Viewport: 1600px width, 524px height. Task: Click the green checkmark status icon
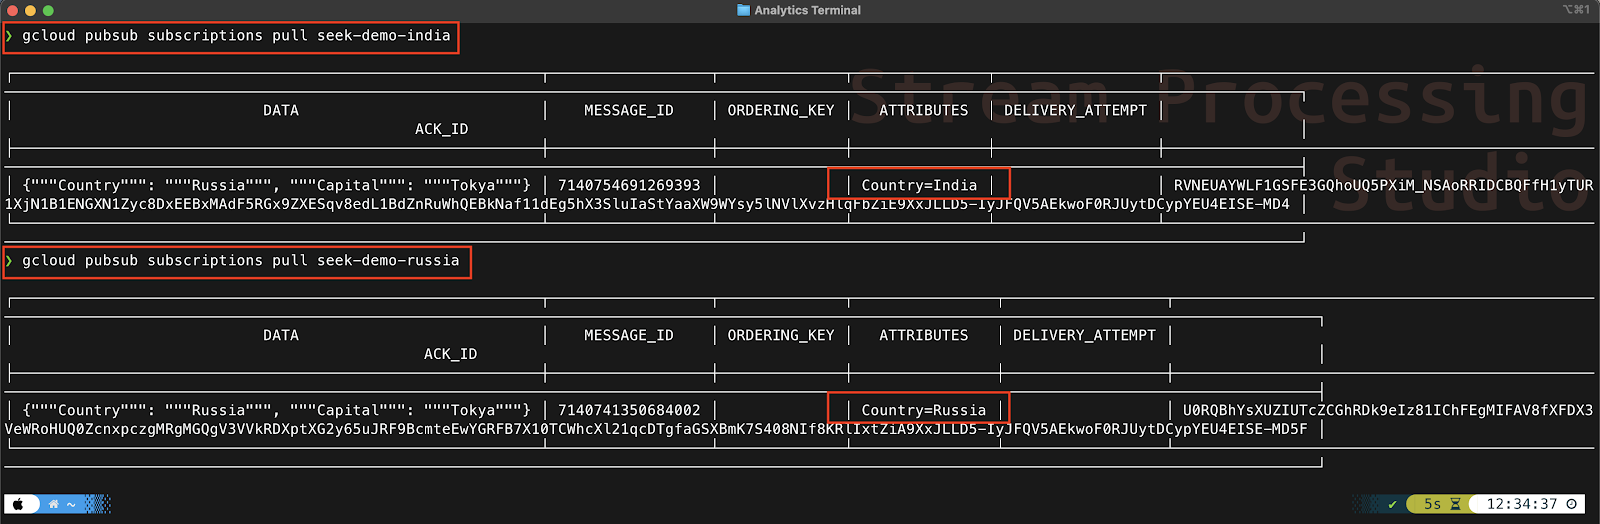coord(1392,504)
